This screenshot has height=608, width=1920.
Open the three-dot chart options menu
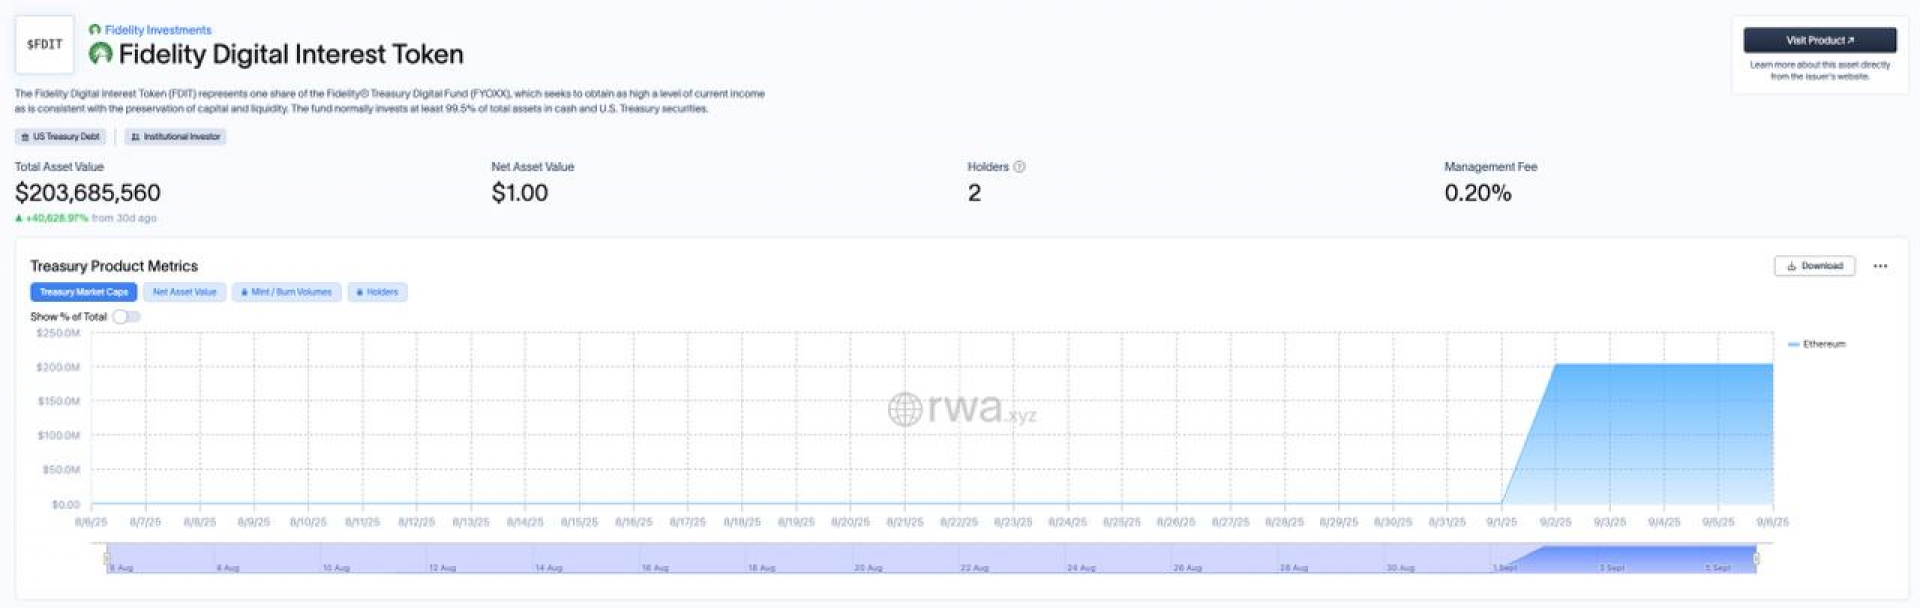tap(1880, 266)
